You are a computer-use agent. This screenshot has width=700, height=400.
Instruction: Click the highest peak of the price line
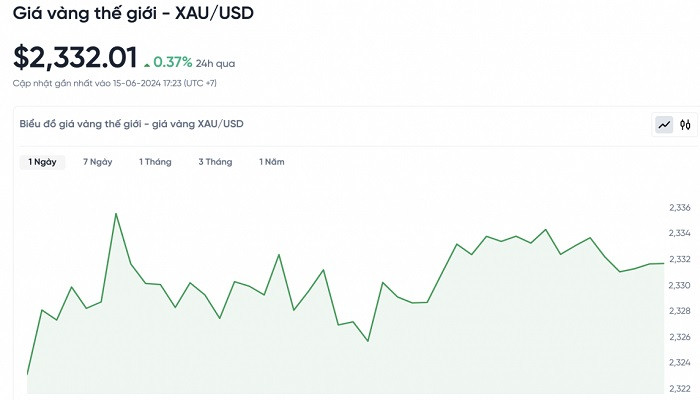tap(116, 213)
